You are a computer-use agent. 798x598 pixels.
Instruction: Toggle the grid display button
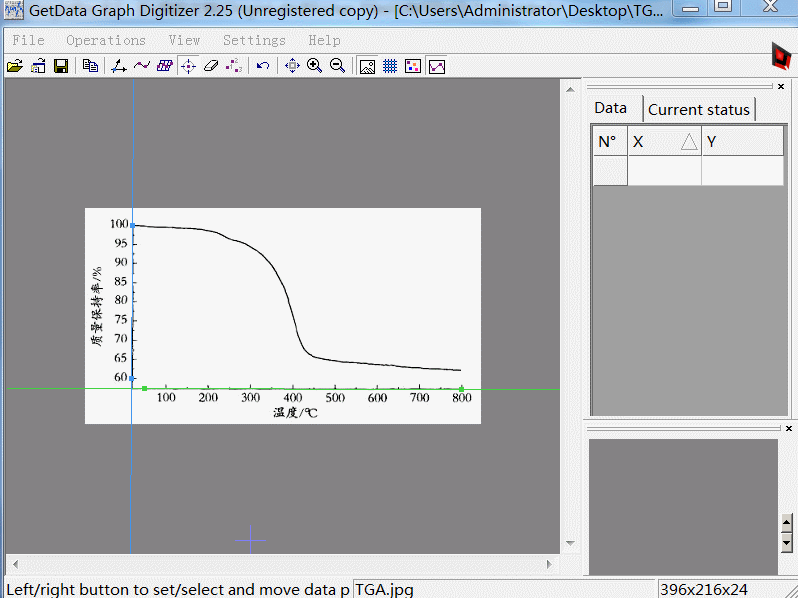[x=390, y=66]
